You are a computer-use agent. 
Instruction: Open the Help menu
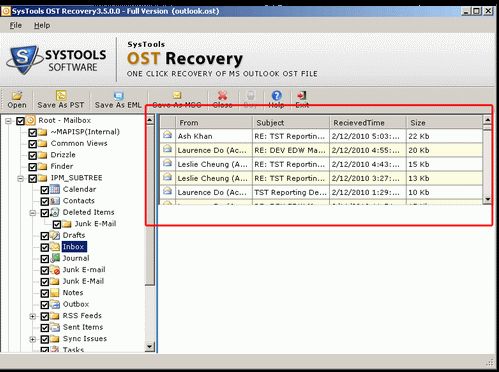[42, 25]
